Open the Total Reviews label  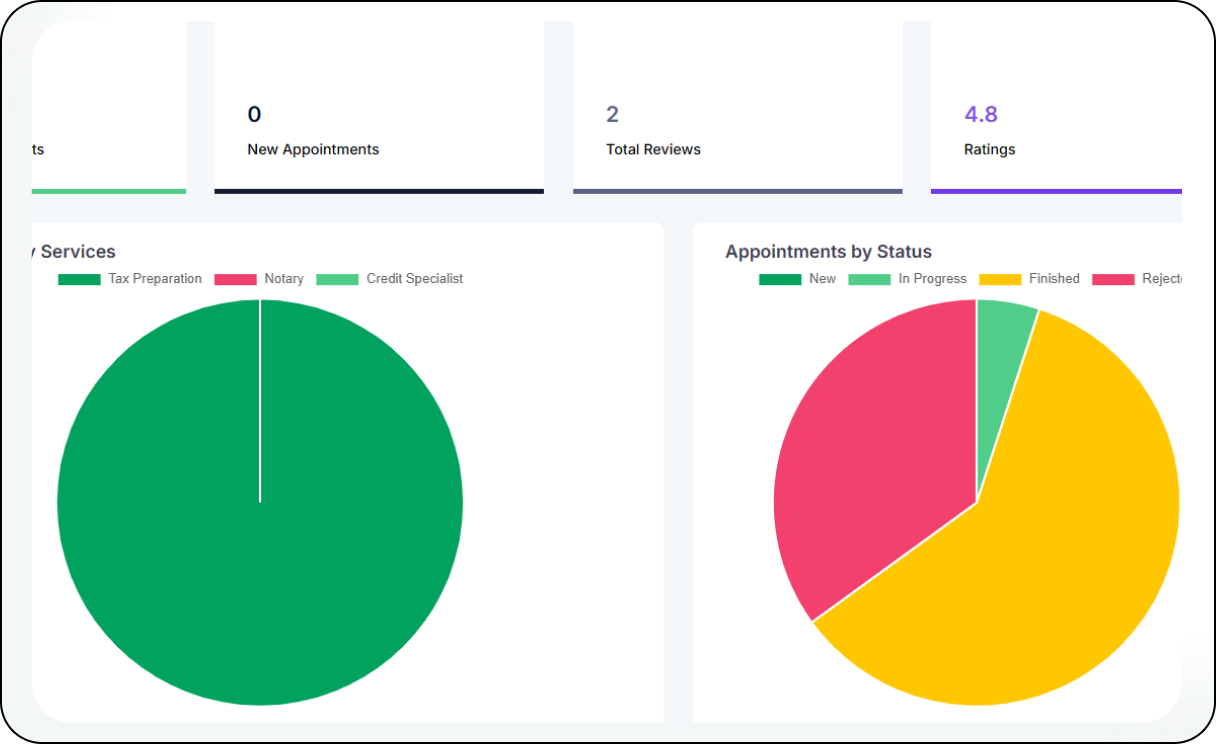click(653, 149)
